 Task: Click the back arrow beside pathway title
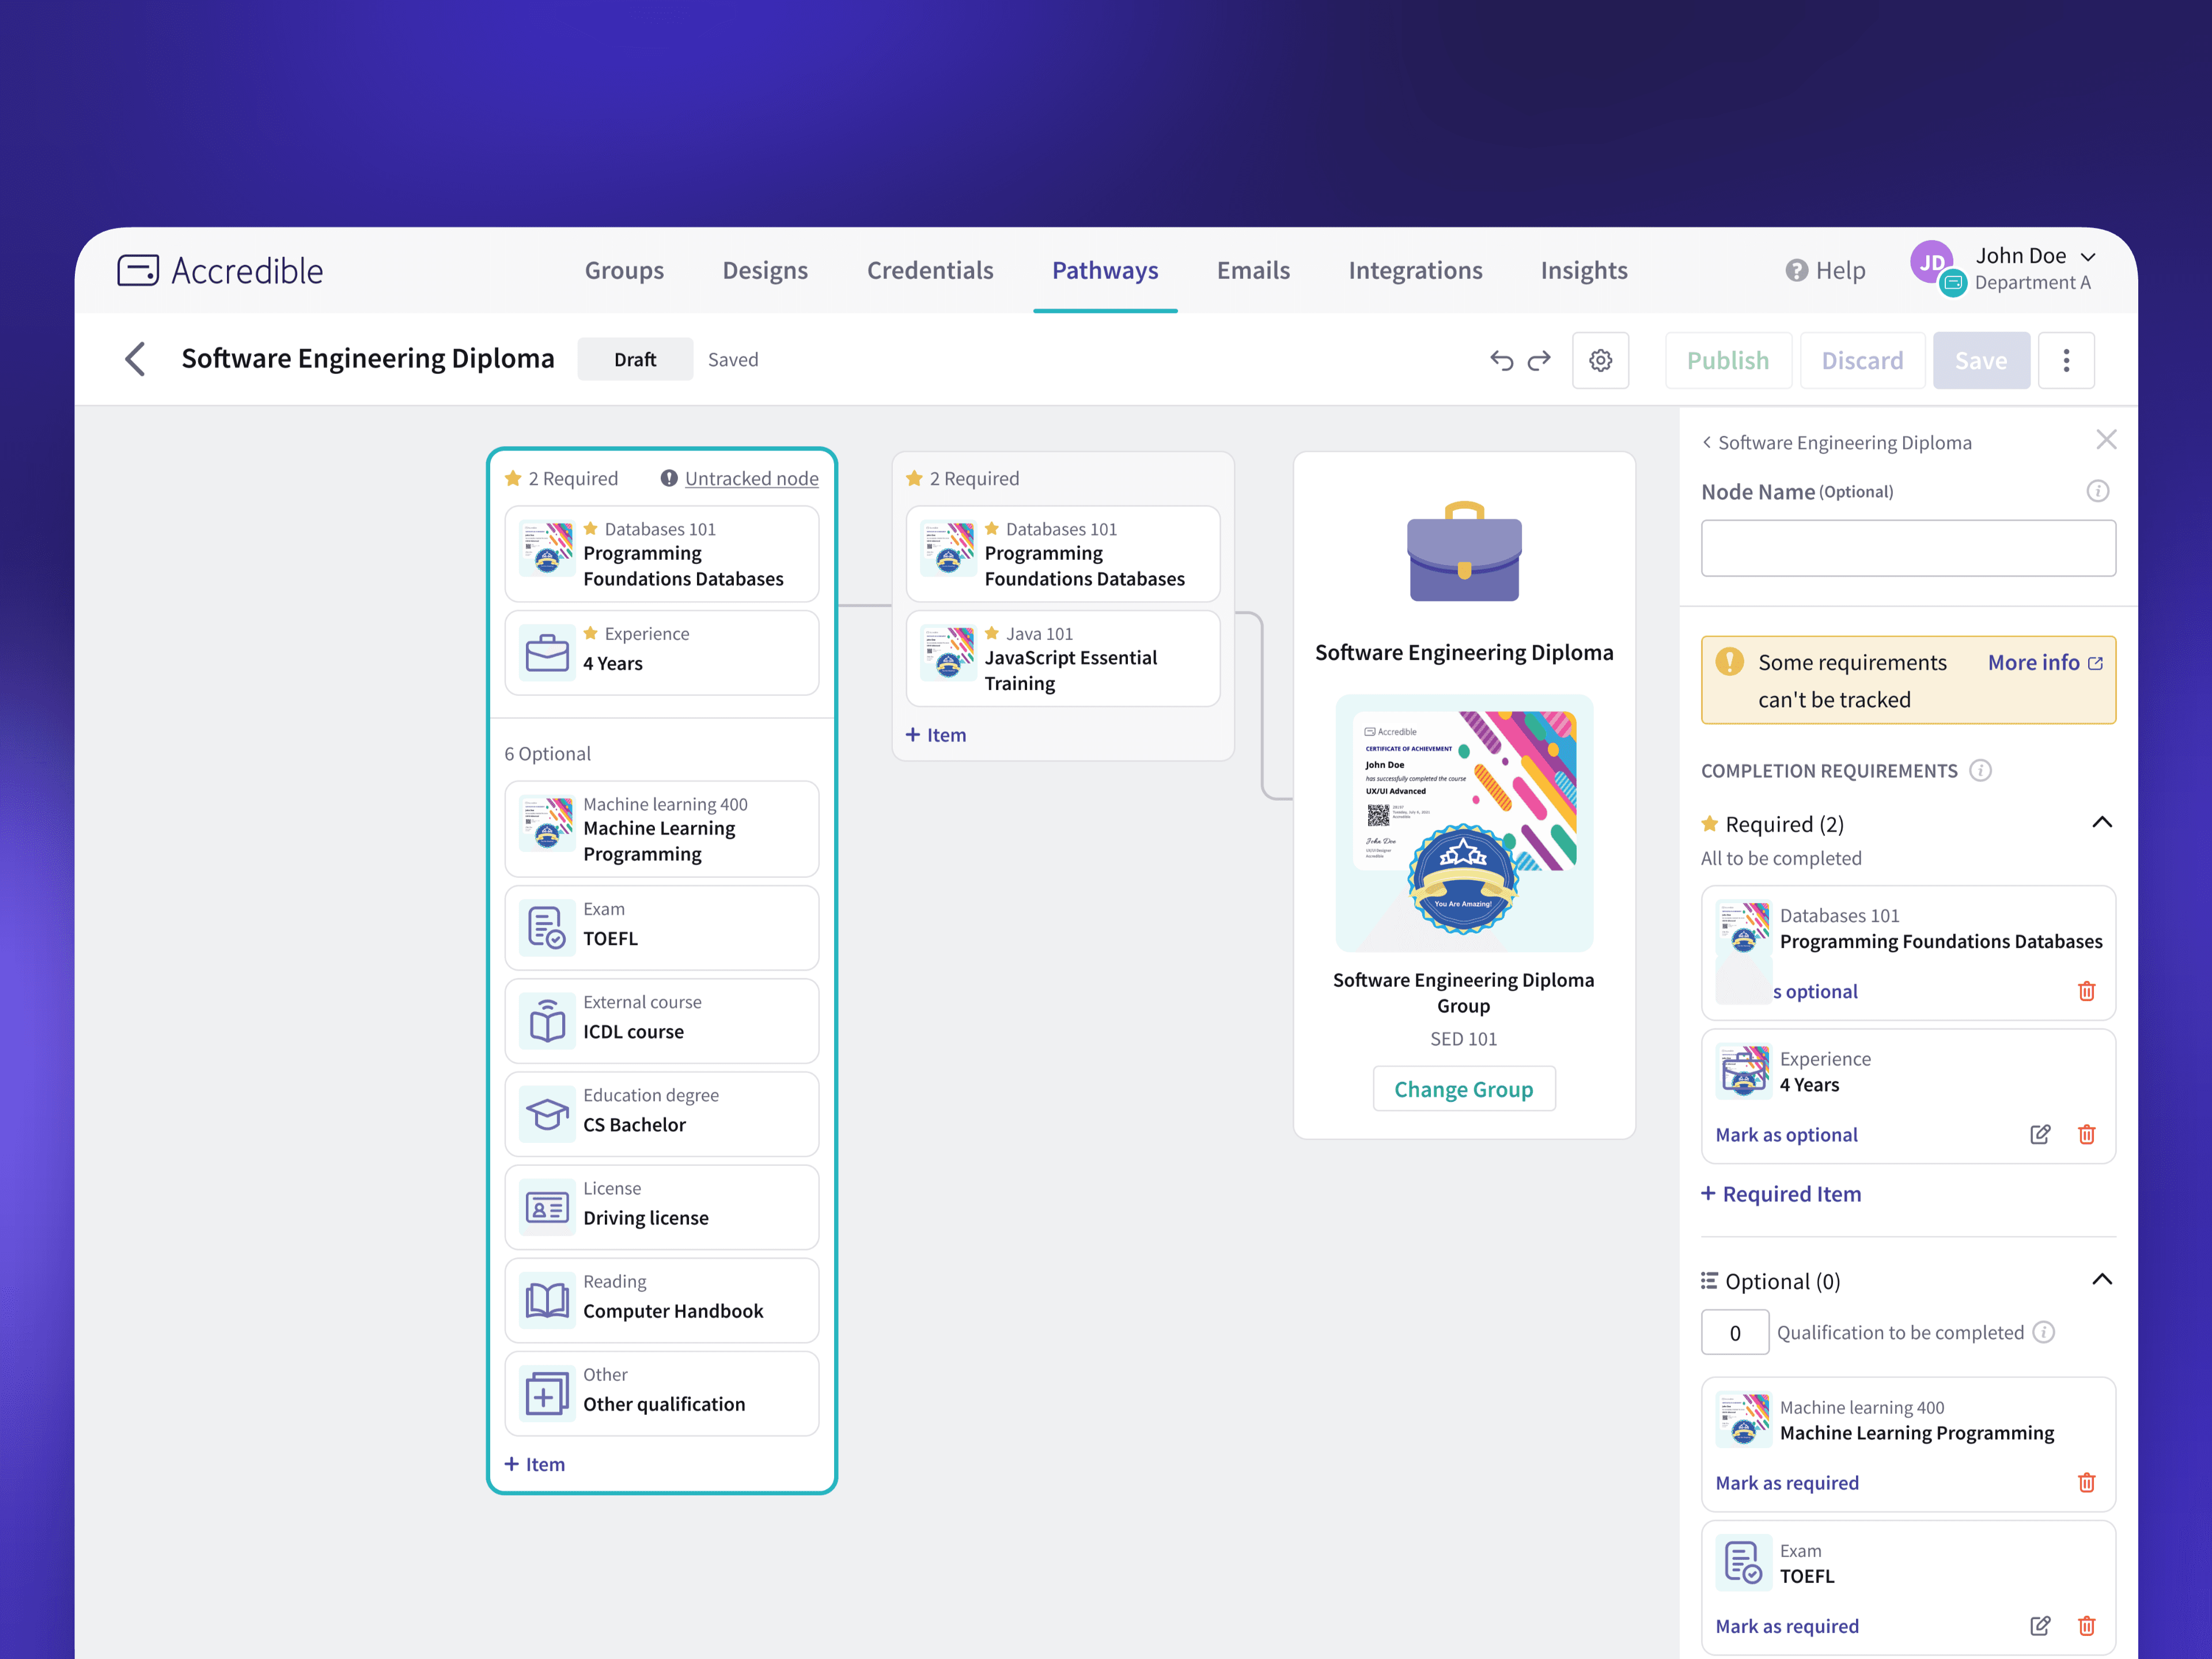[136, 359]
